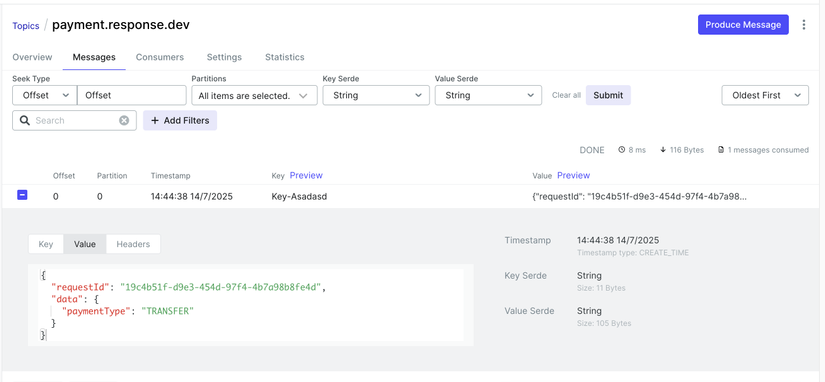Click Timestamp type: CREATE_TIME text

[633, 253]
